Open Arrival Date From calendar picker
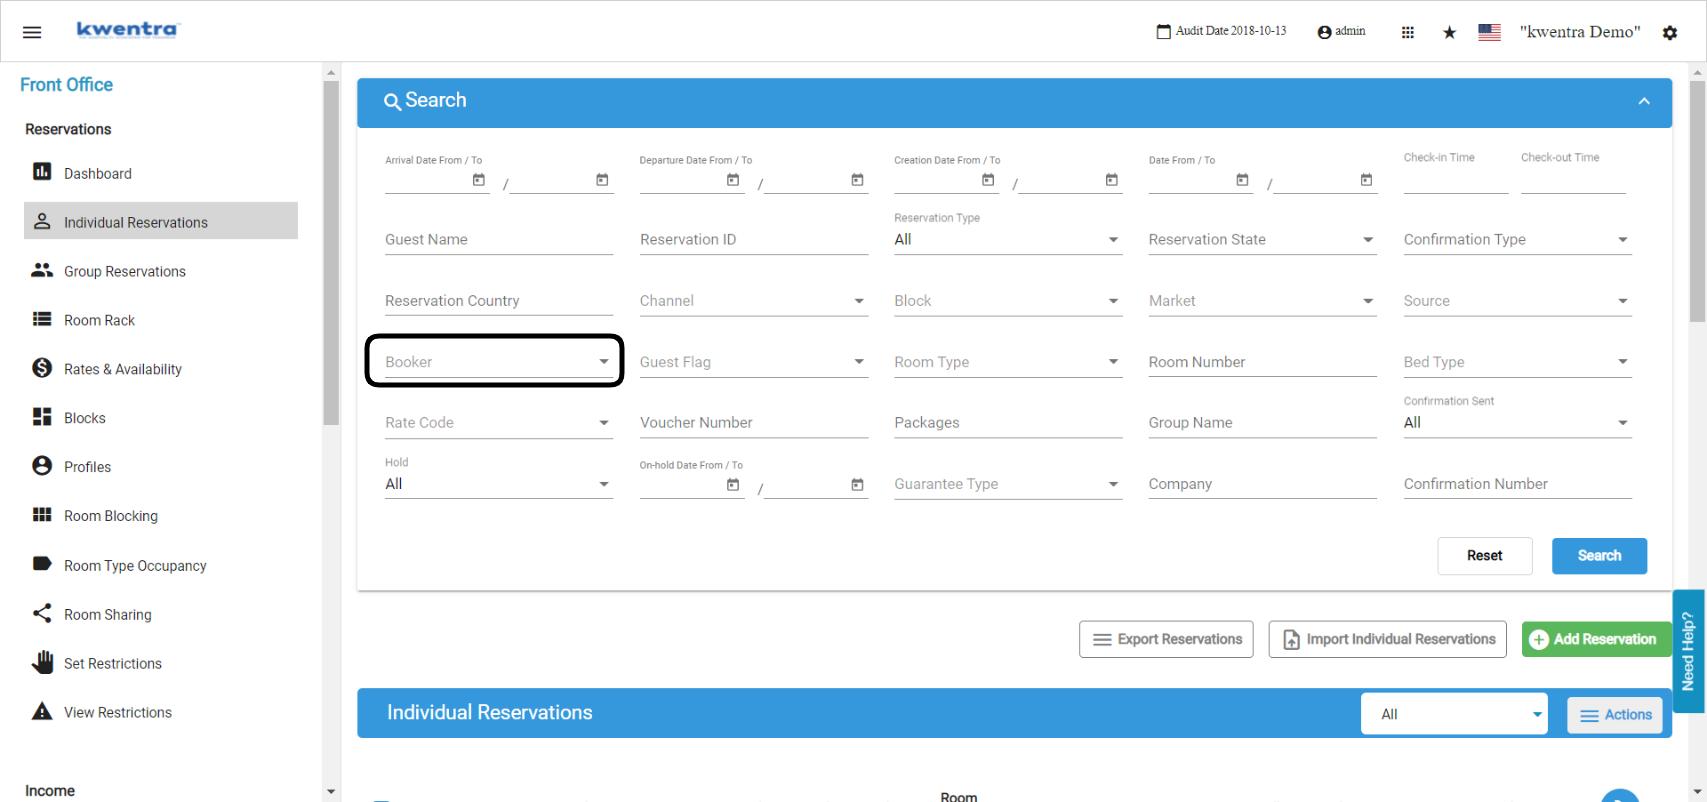This screenshot has height=802, width=1707. (x=479, y=180)
